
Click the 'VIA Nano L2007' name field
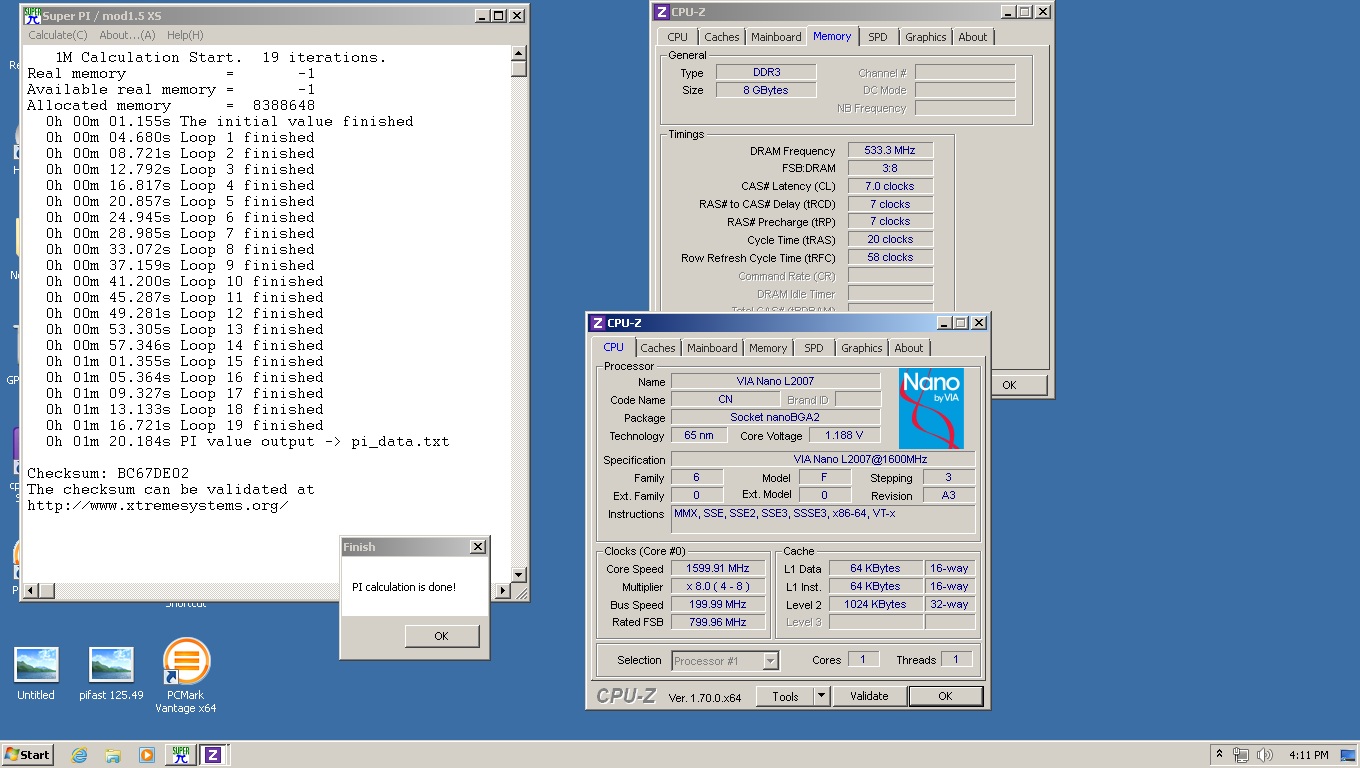tap(775, 381)
